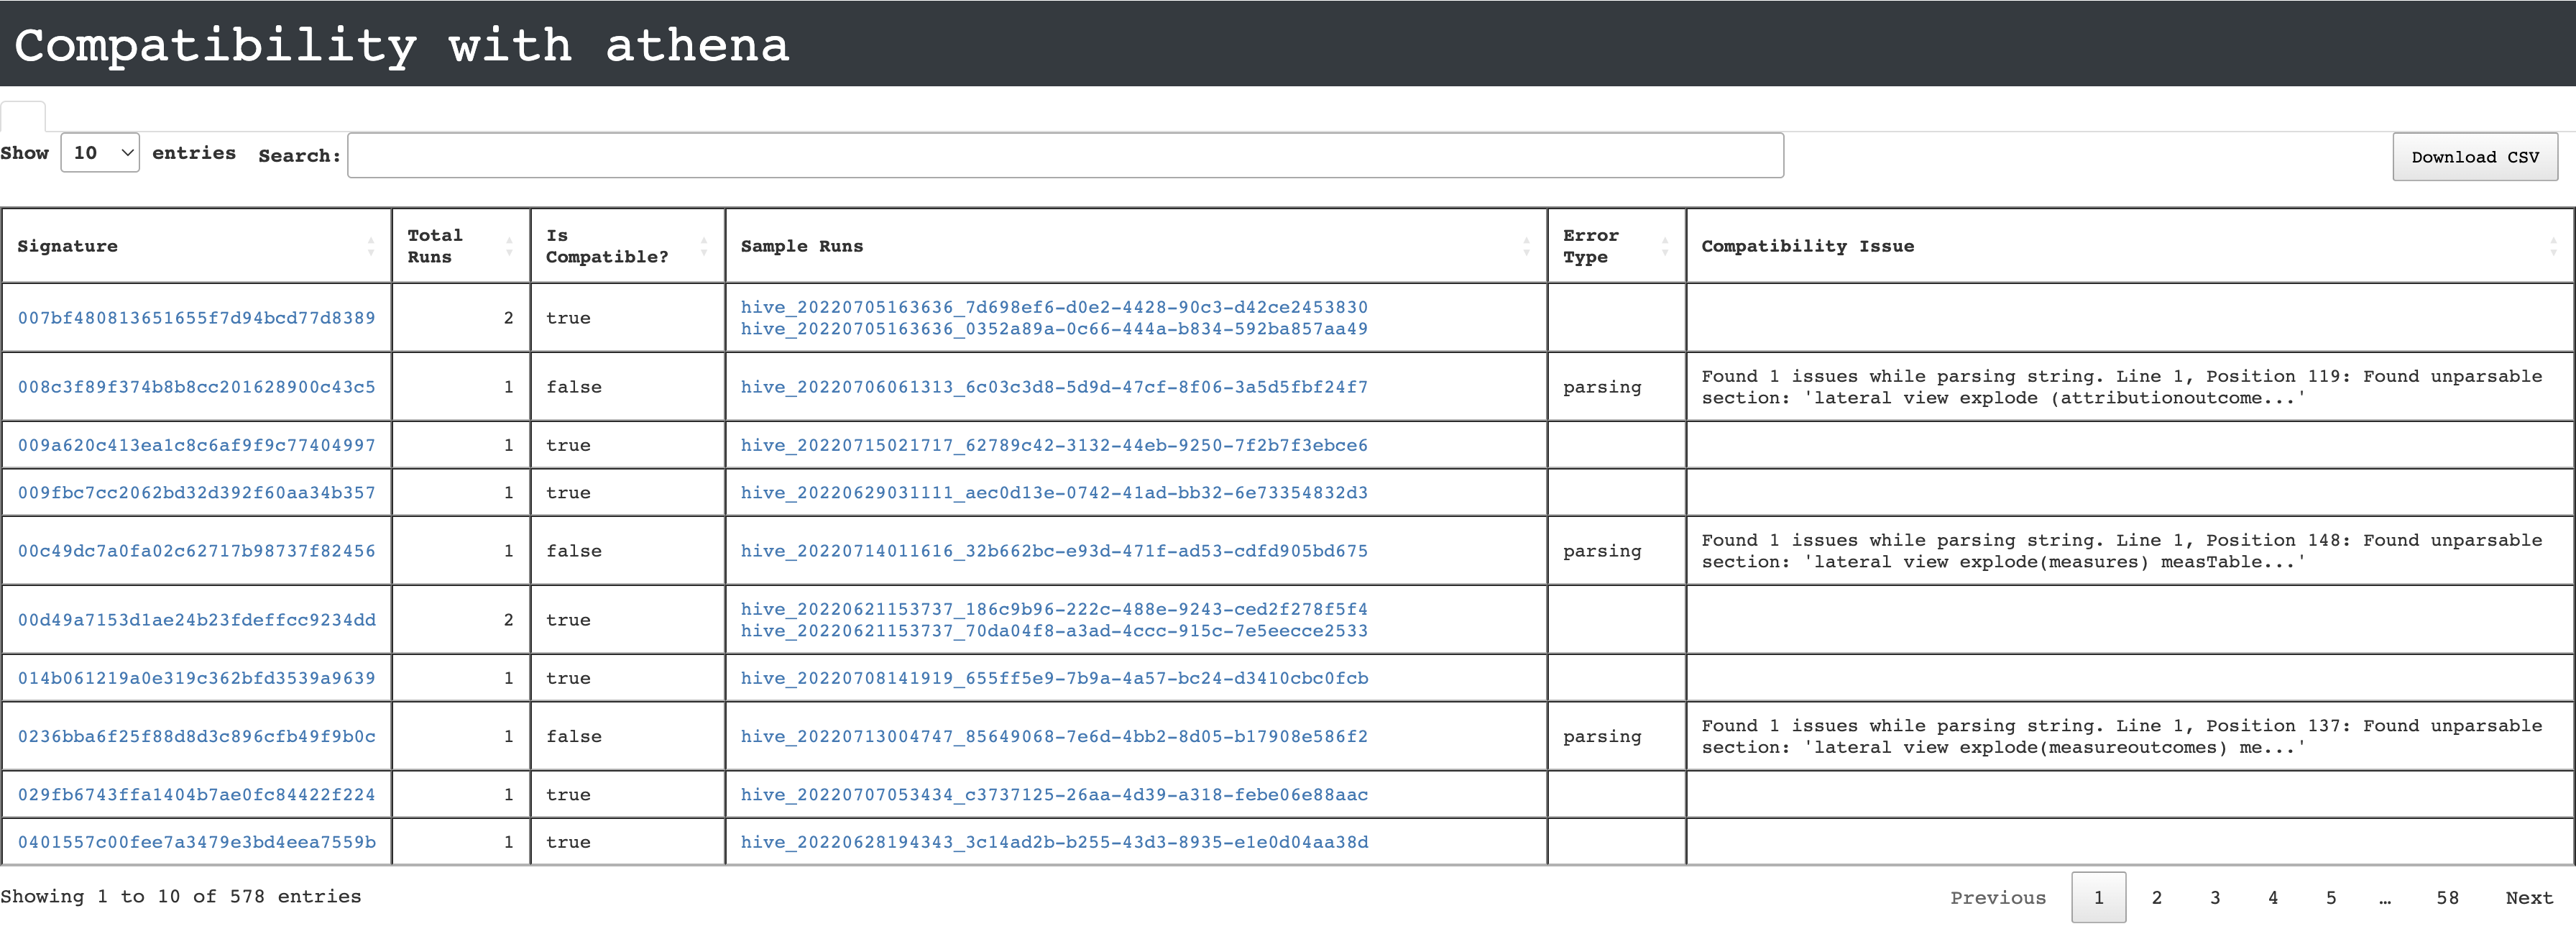
Task: Go to pagination page 4
Action: click(x=2272, y=898)
